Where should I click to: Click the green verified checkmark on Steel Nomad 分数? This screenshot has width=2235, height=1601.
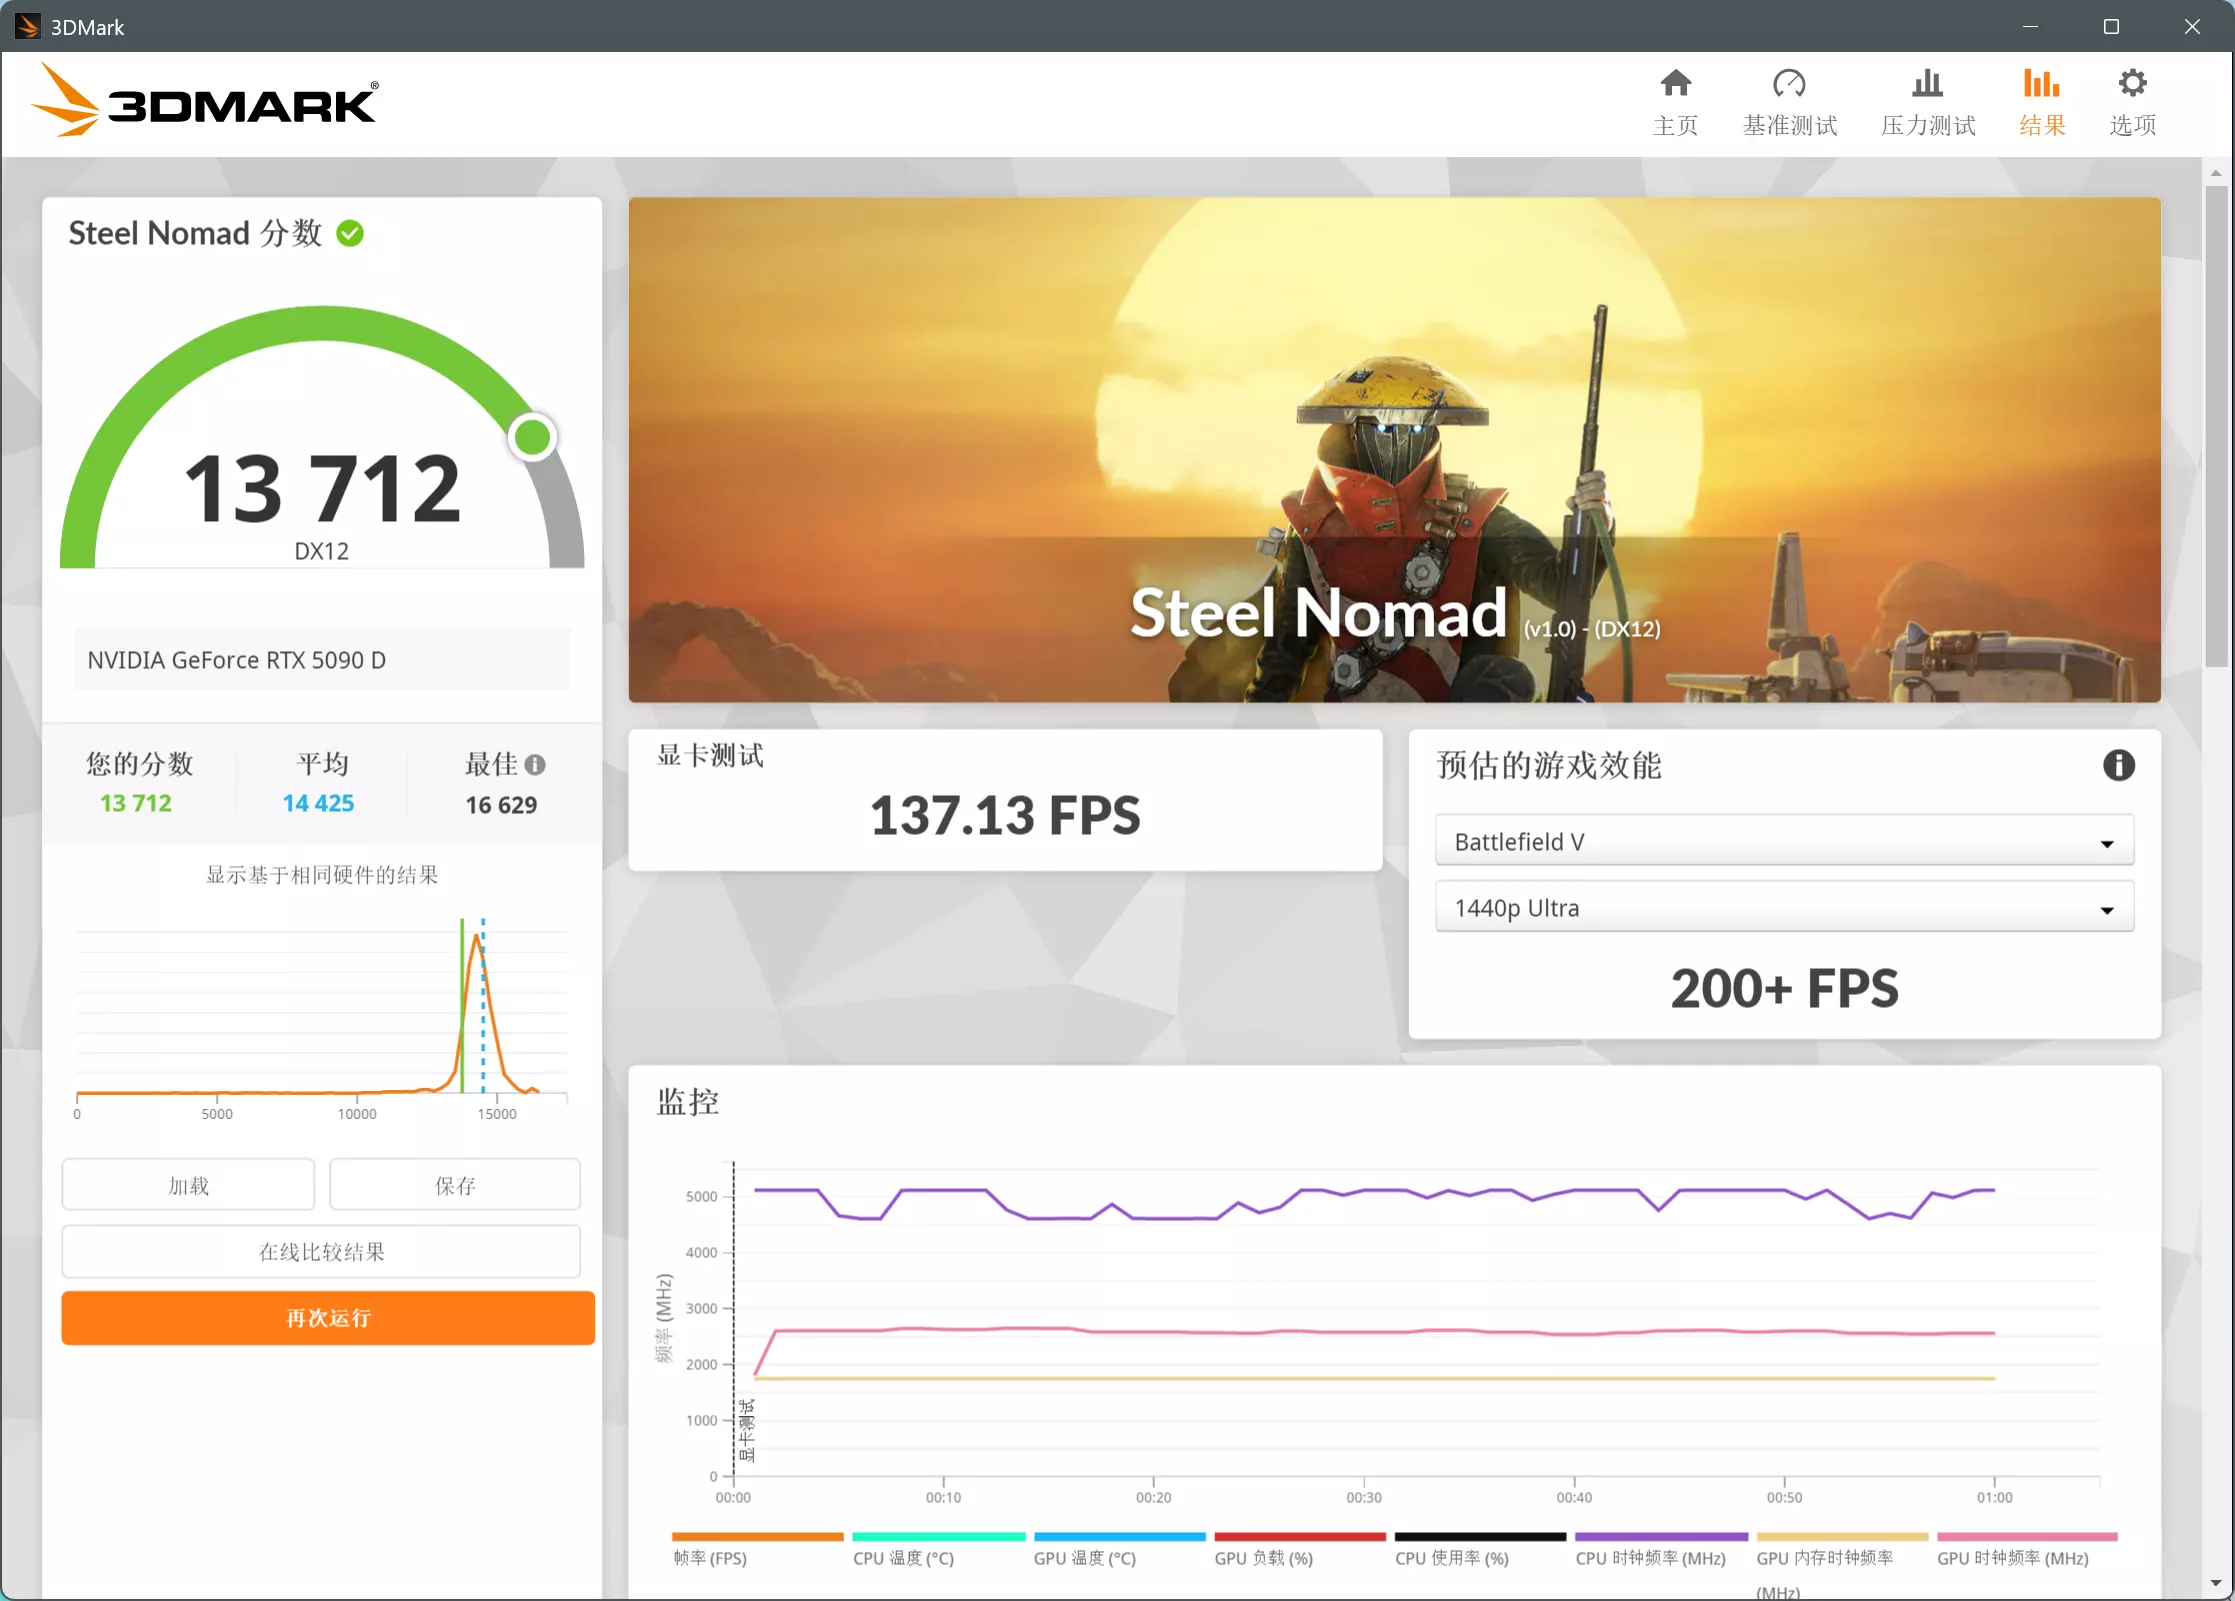point(349,232)
